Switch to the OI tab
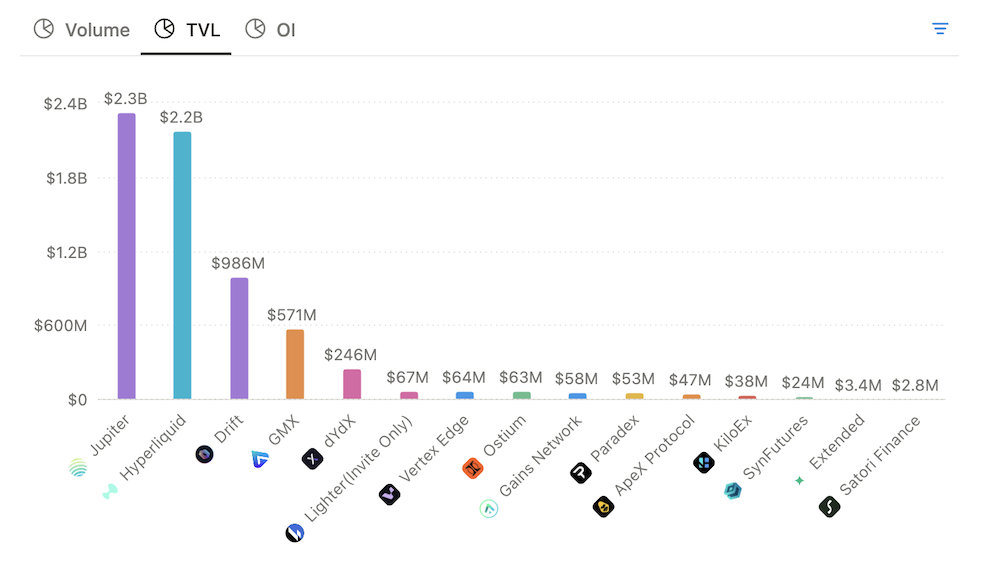Screen dimensions: 1000x564 tap(271, 30)
